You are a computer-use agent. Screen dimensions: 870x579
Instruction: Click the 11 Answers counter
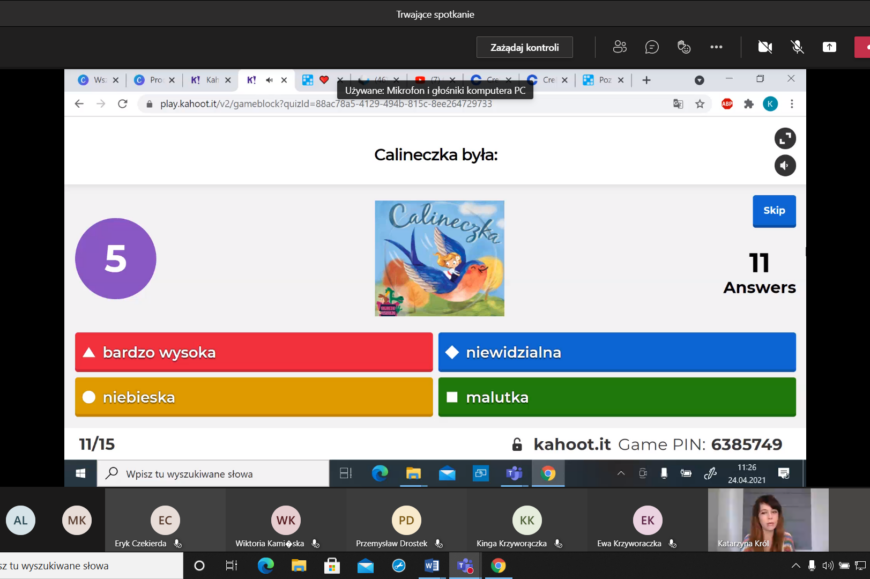point(759,273)
